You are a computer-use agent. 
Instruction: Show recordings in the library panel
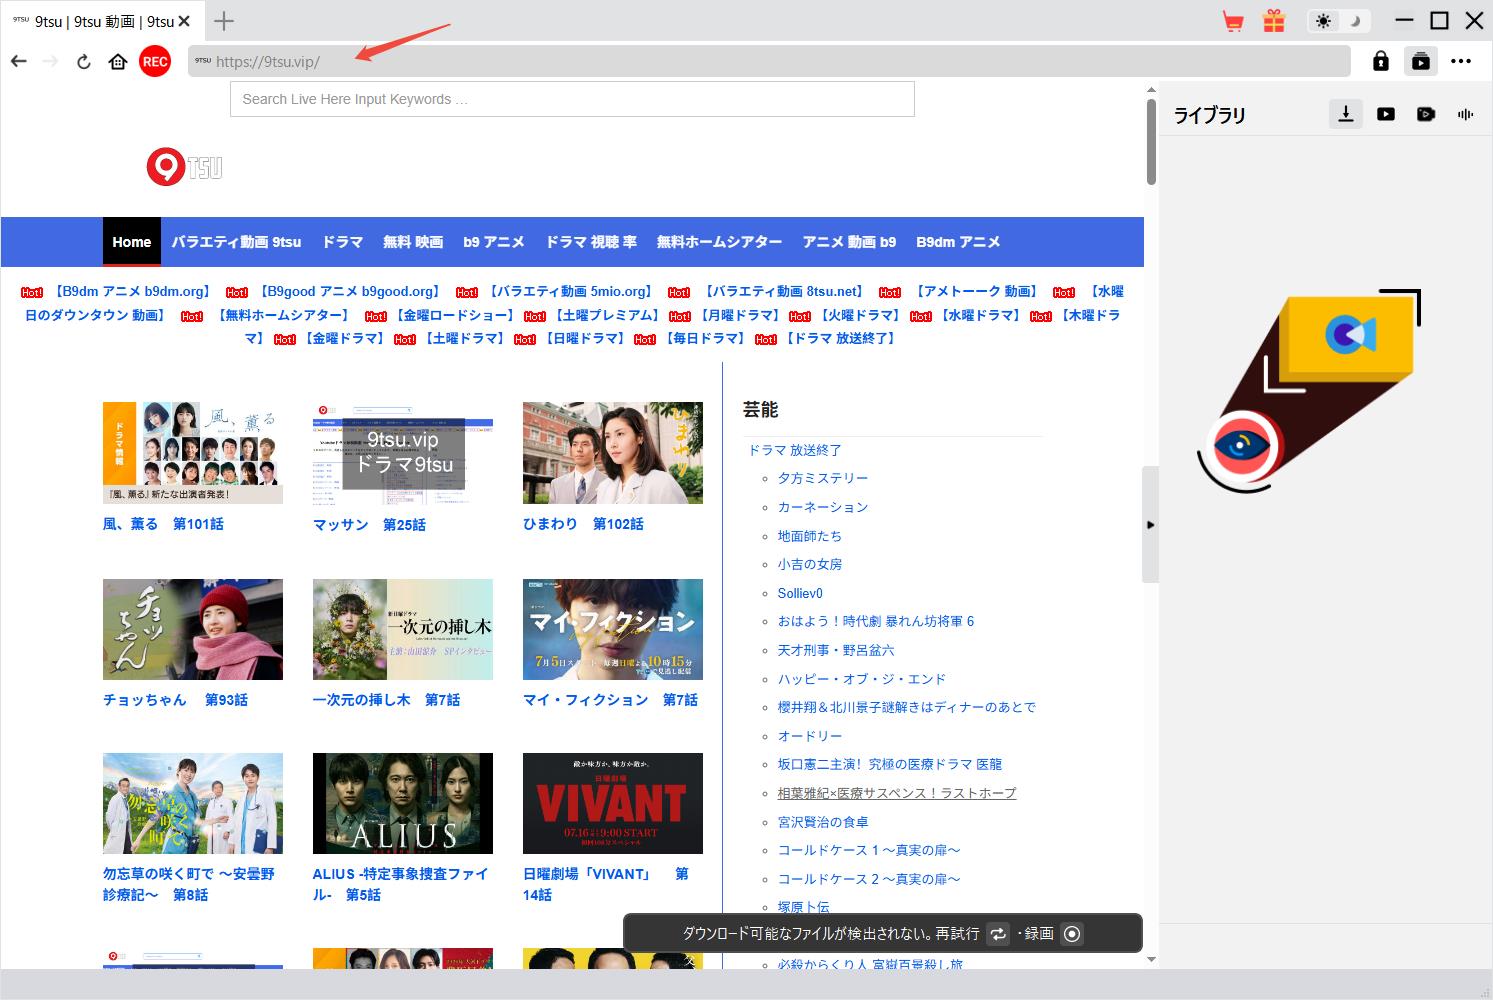(1426, 114)
